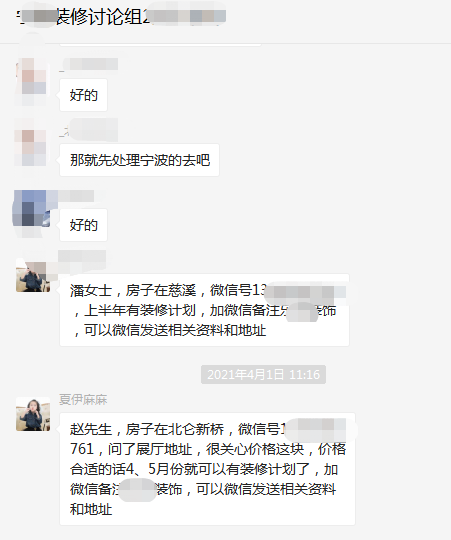Click blurred name above the topmost 好的 bubble
Viewport: 451px width, 540px height.
pyautogui.click(x=89, y=64)
